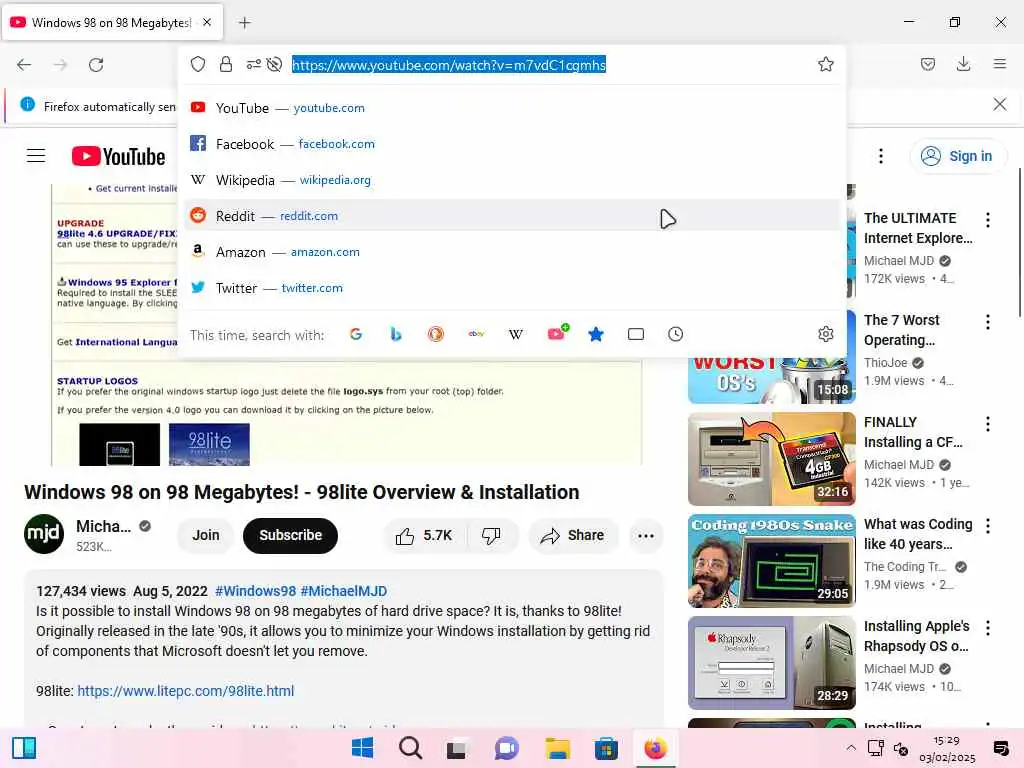Select Facebook suggestion in URL dropdown
Viewport: 1024px width, 768px height.
512,144
